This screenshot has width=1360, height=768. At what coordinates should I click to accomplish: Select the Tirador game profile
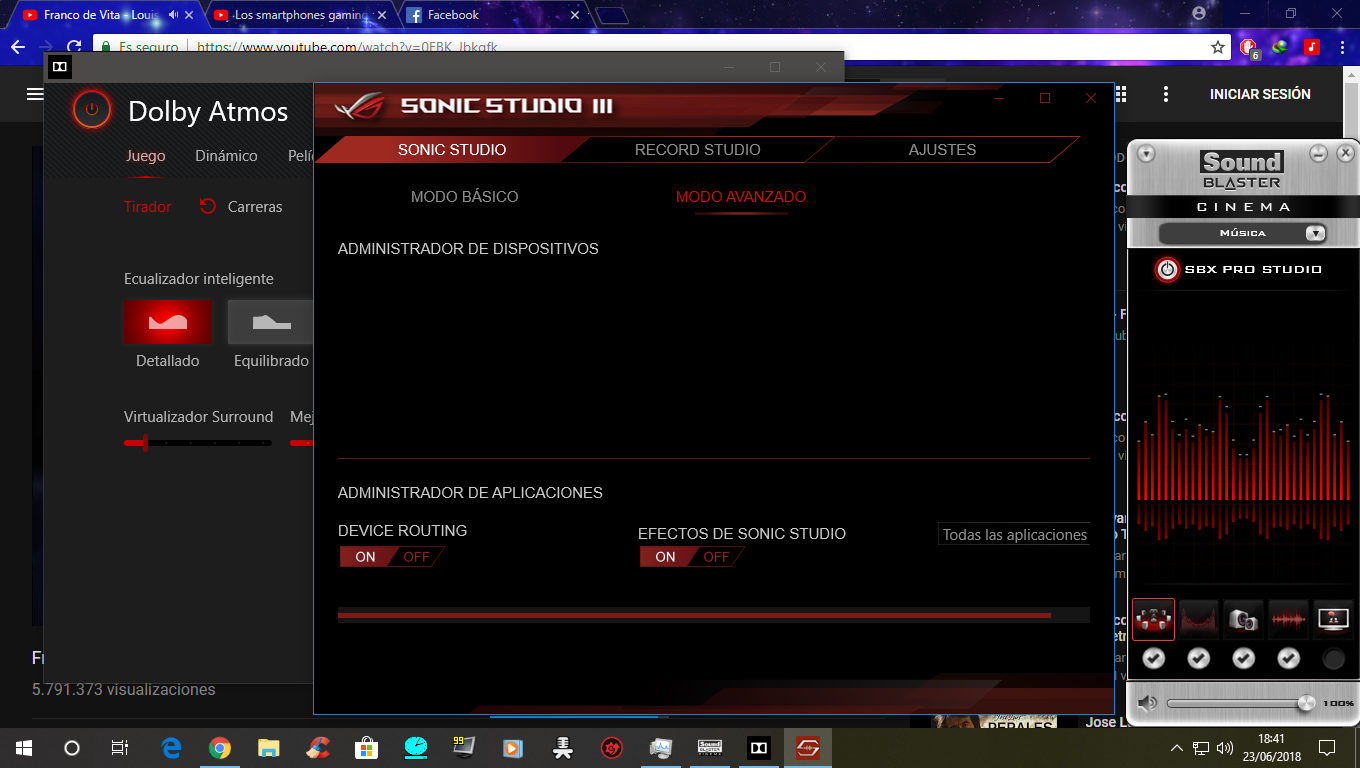coord(148,207)
